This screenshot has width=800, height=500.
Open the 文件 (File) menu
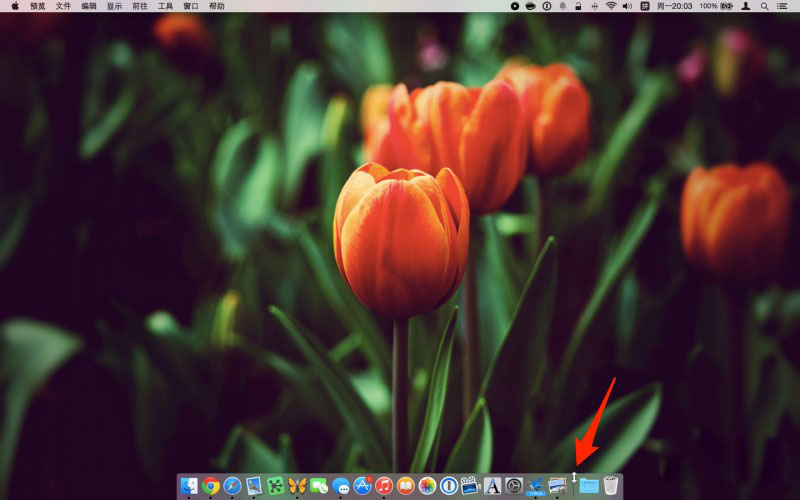63,6
